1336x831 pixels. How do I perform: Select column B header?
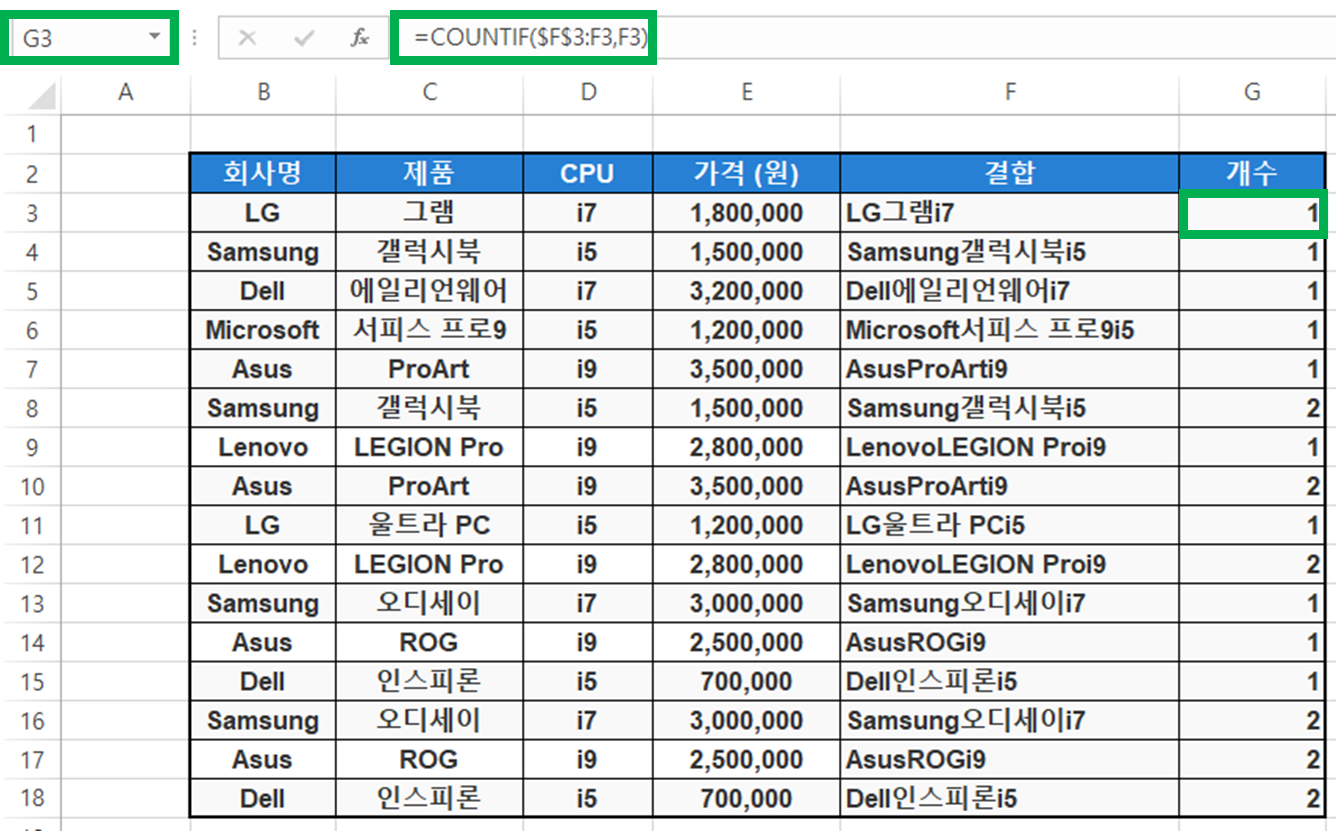pos(263,92)
